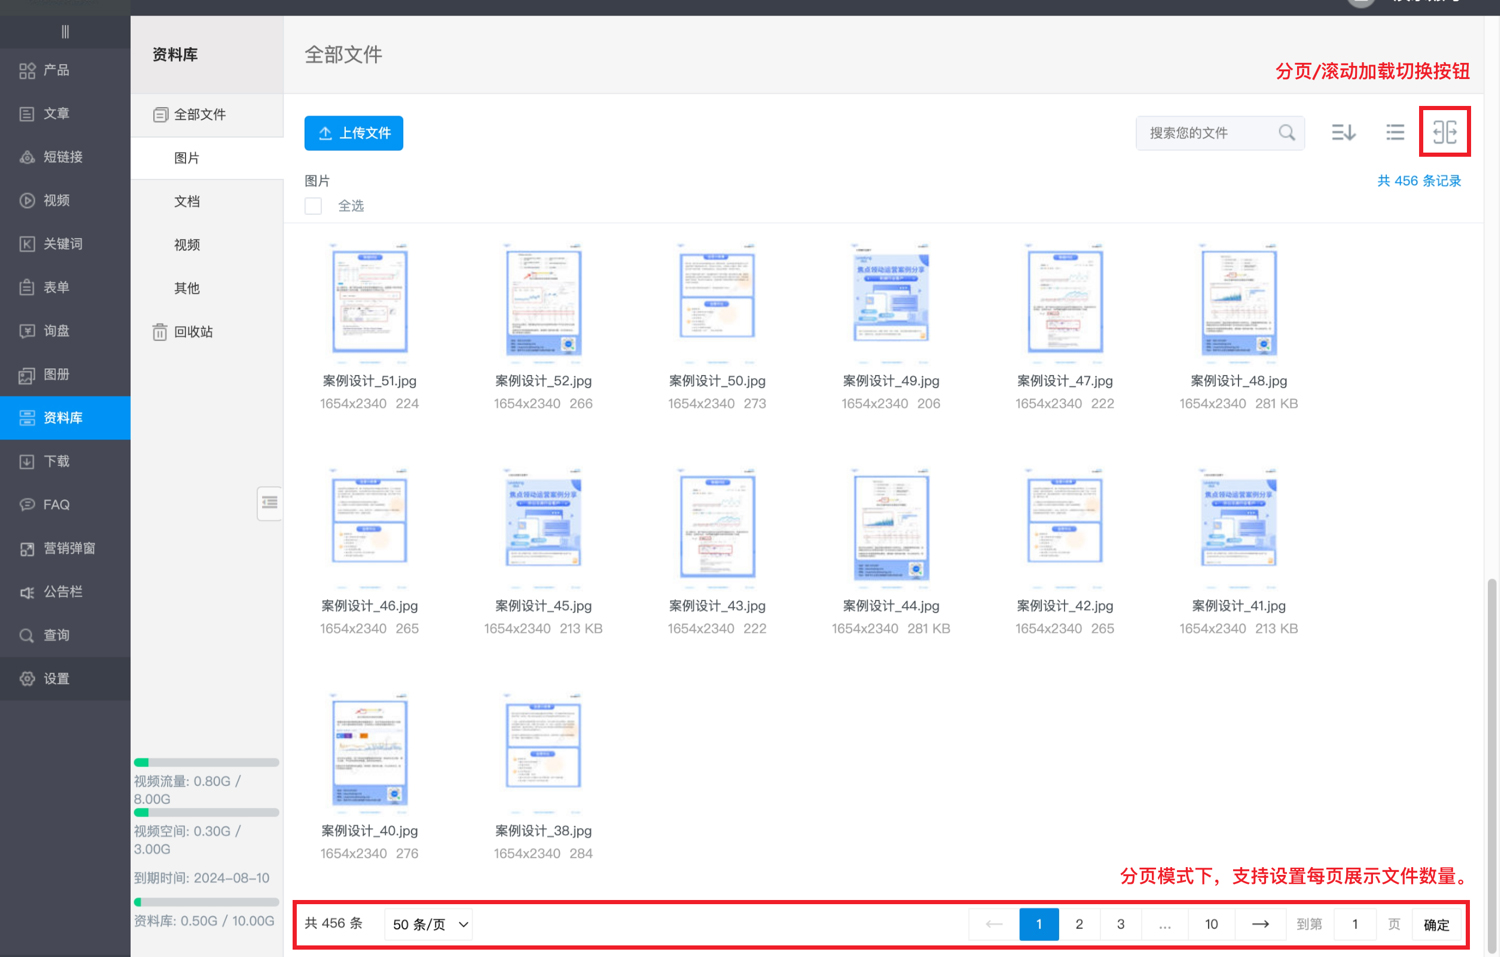Toggle pagination/scroll loading mode icon
The width and height of the screenshot is (1500, 957).
tap(1444, 132)
